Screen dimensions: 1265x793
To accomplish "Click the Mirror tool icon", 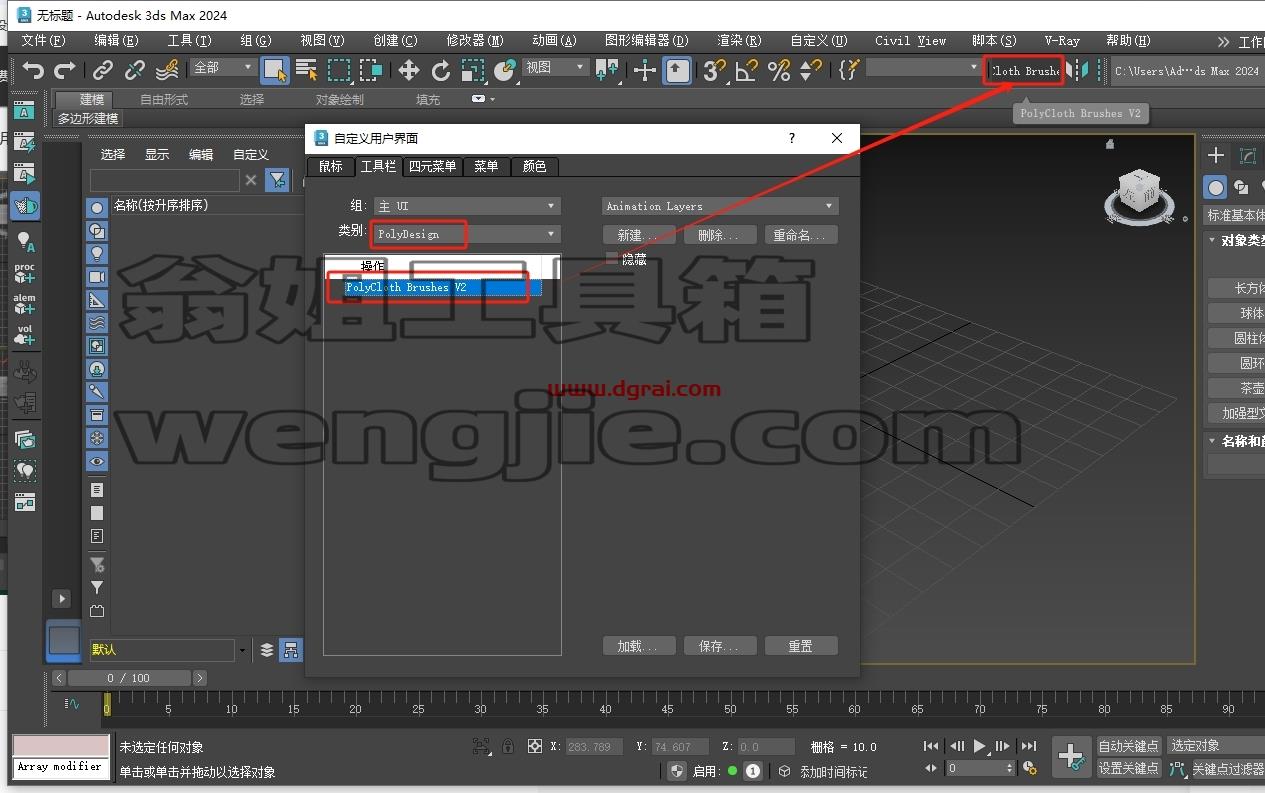I will point(1078,70).
